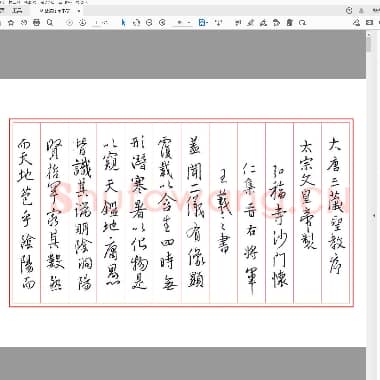
Task: Click the zoom in plus circle icon
Action: [x=162, y=23]
